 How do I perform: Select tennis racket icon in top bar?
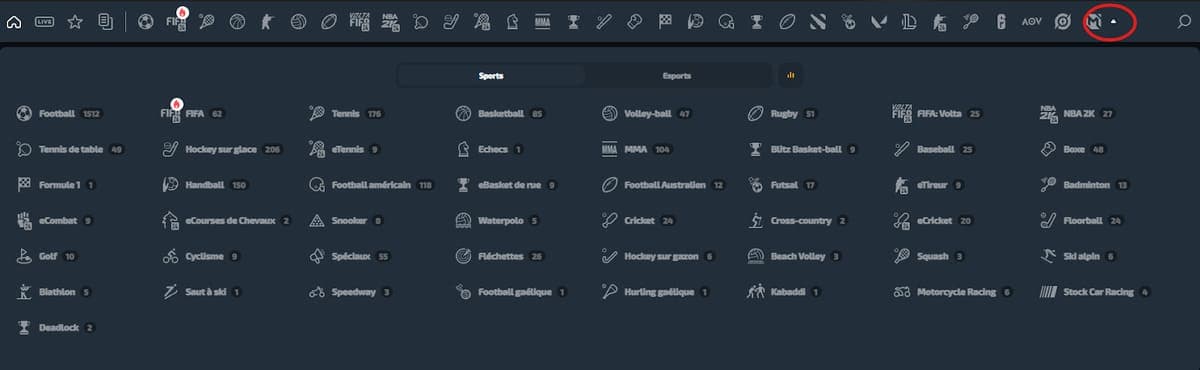pos(207,21)
